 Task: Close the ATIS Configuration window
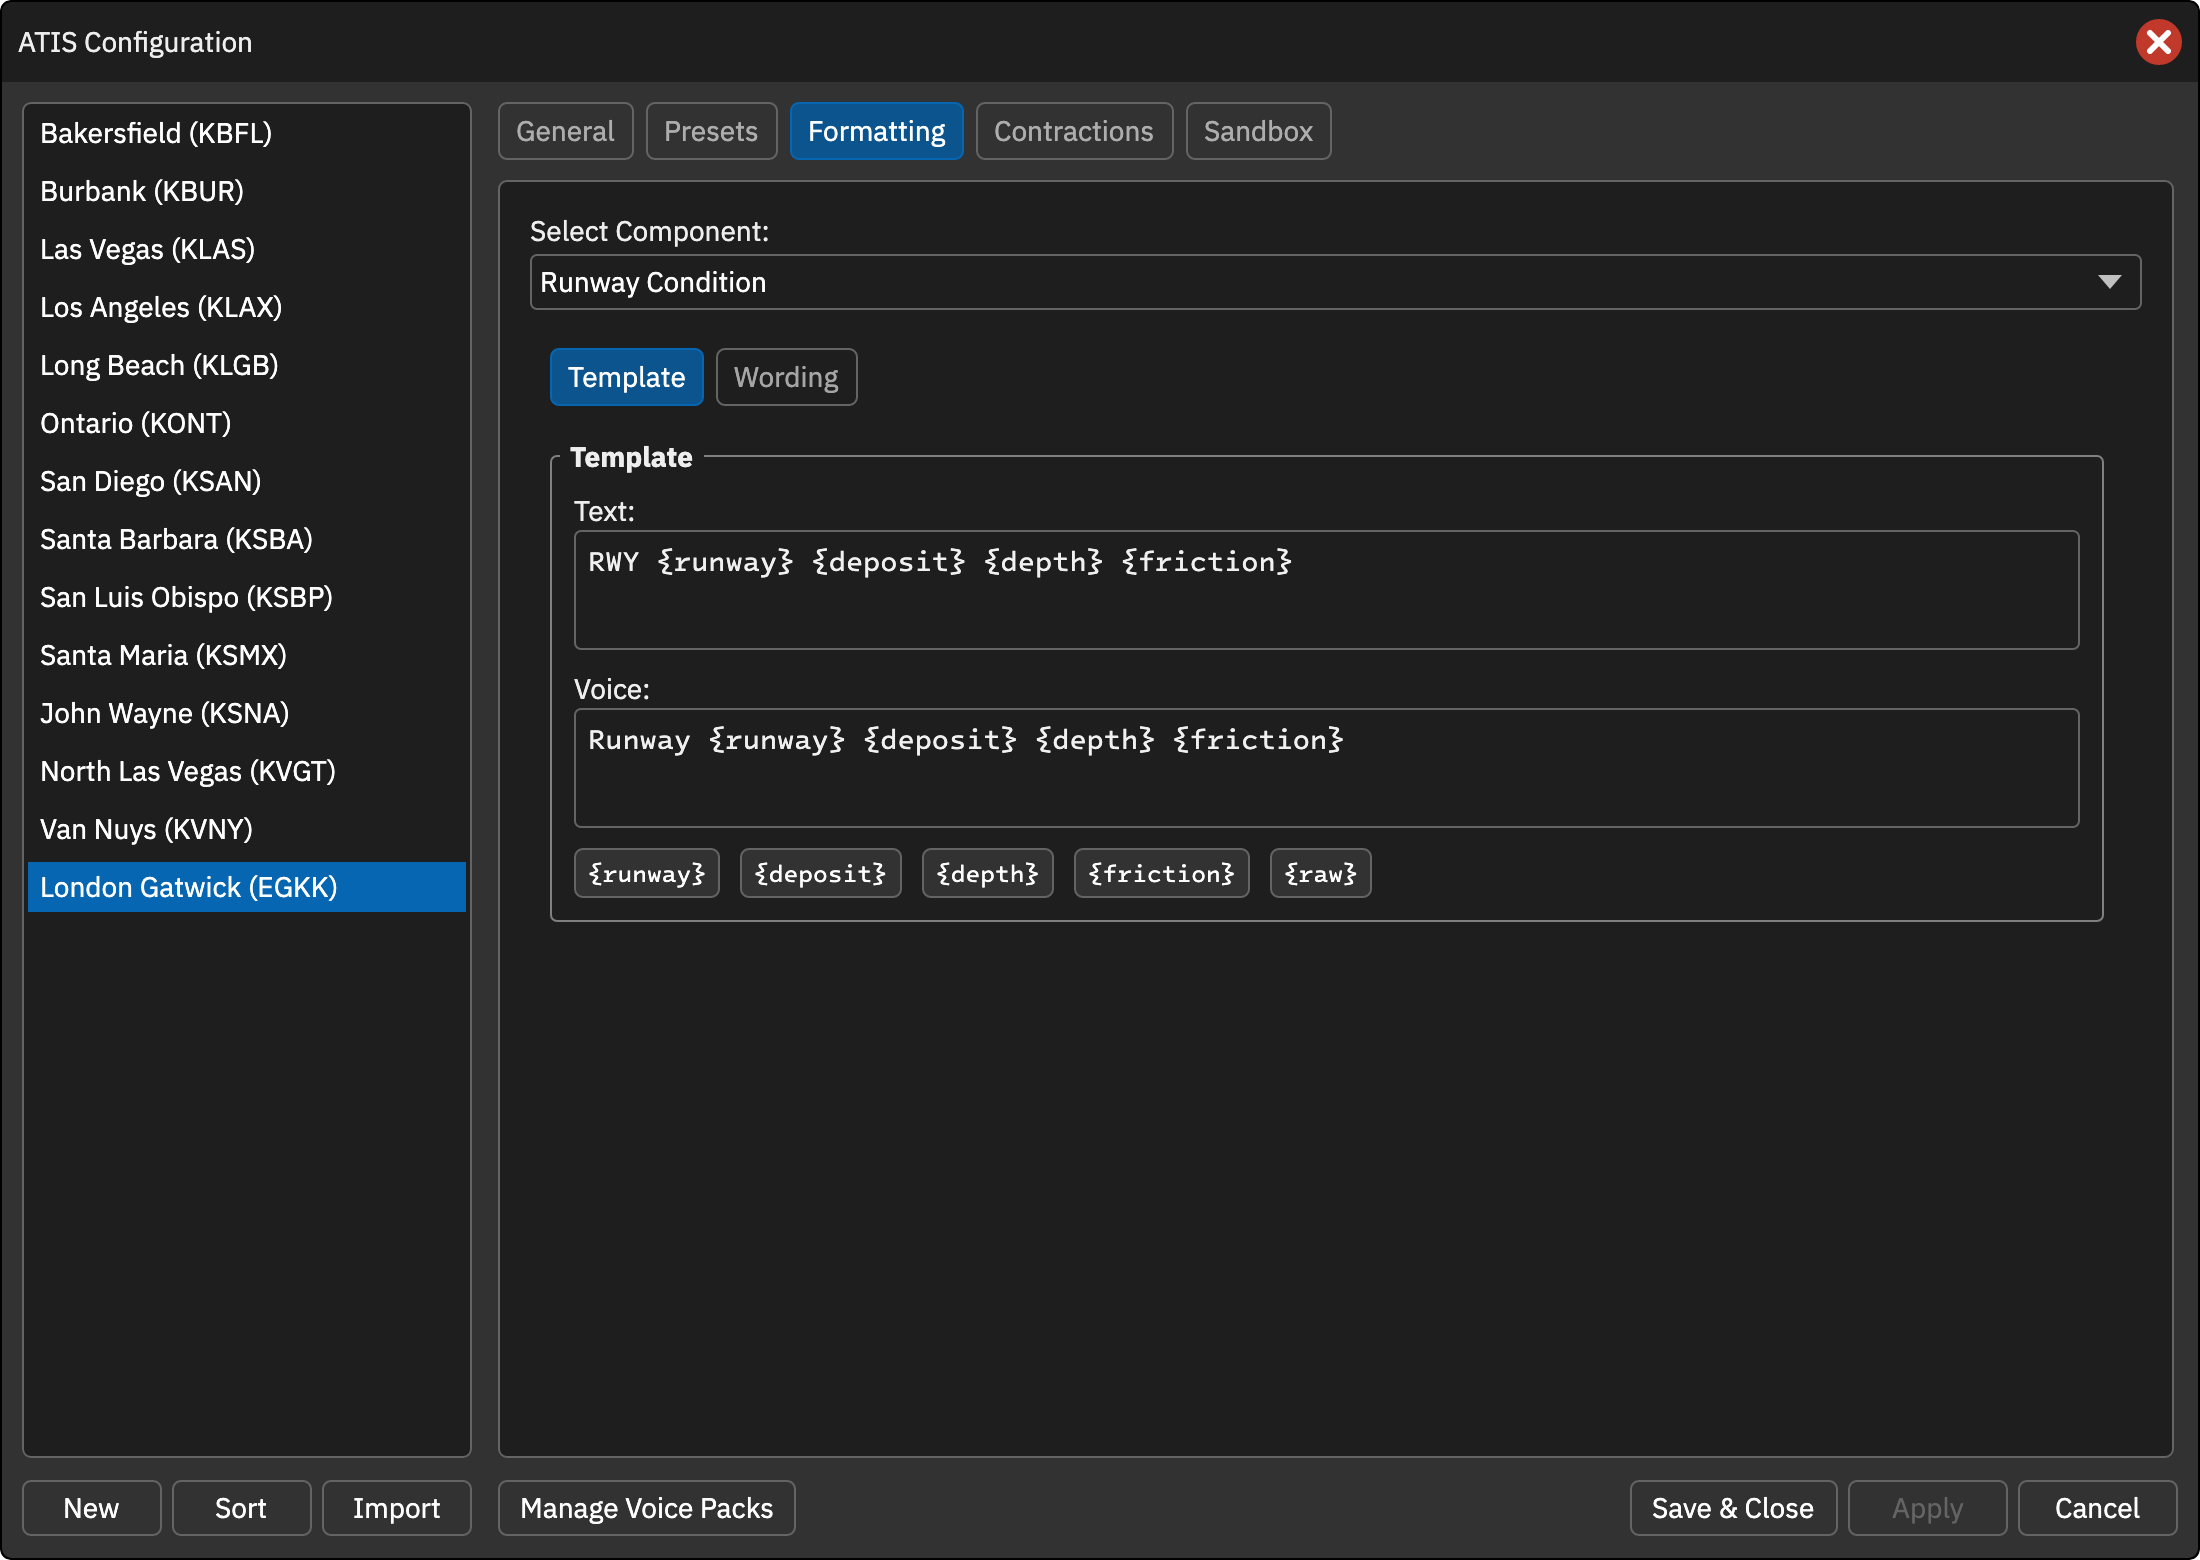pyautogui.click(x=2158, y=42)
